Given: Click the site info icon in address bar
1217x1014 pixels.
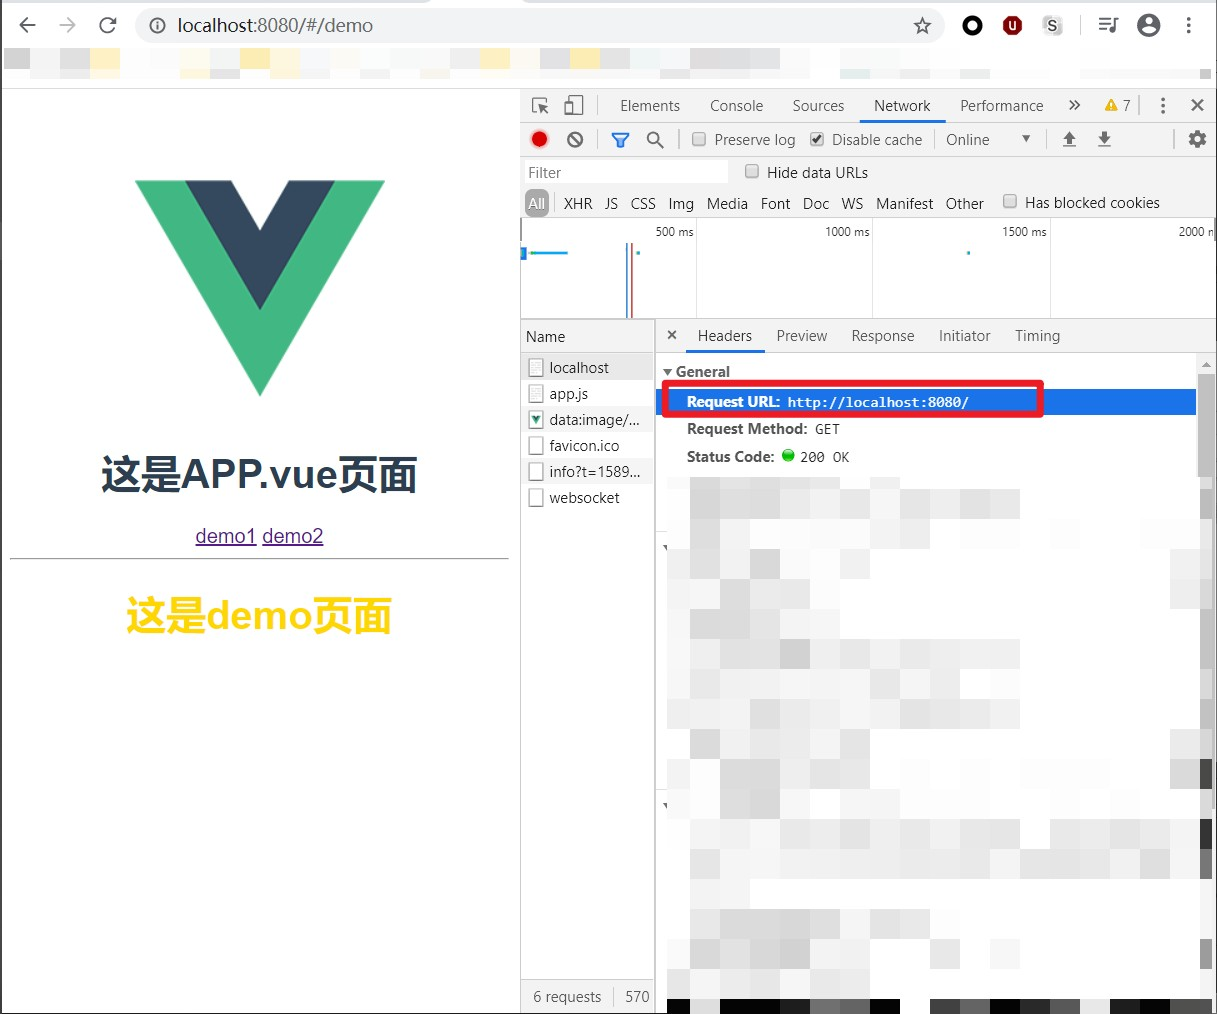Looking at the screenshot, I should (157, 26).
